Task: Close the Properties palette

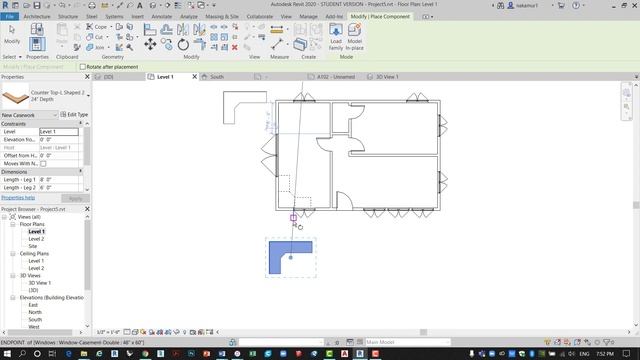Action: [x=87, y=77]
